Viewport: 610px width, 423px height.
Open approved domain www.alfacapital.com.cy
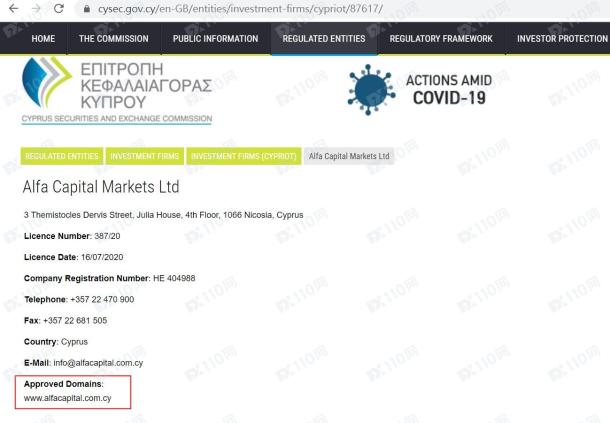coord(67,398)
